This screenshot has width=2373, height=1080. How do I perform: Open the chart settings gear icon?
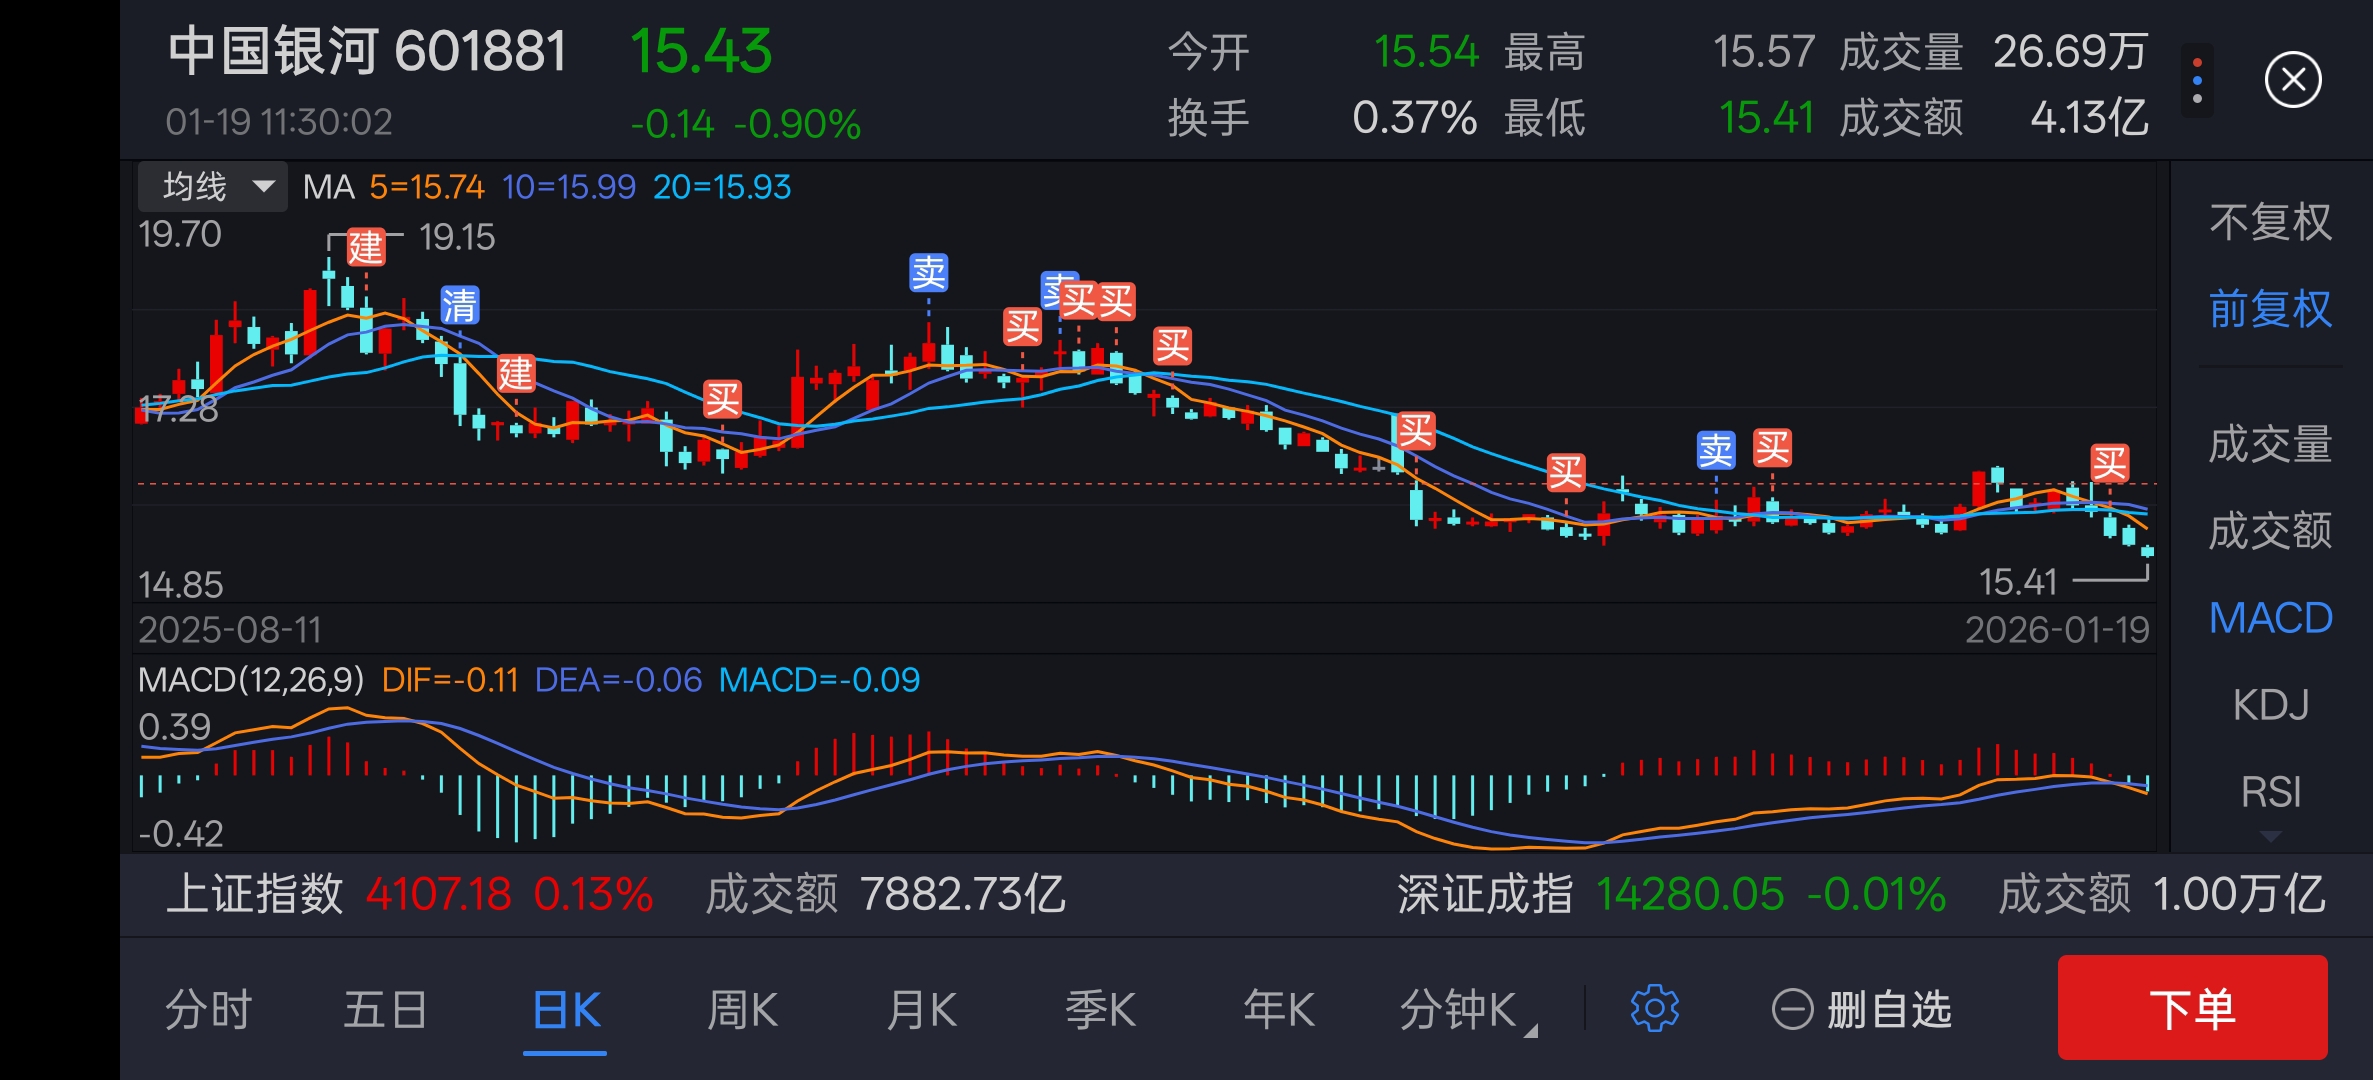click(1654, 1008)
